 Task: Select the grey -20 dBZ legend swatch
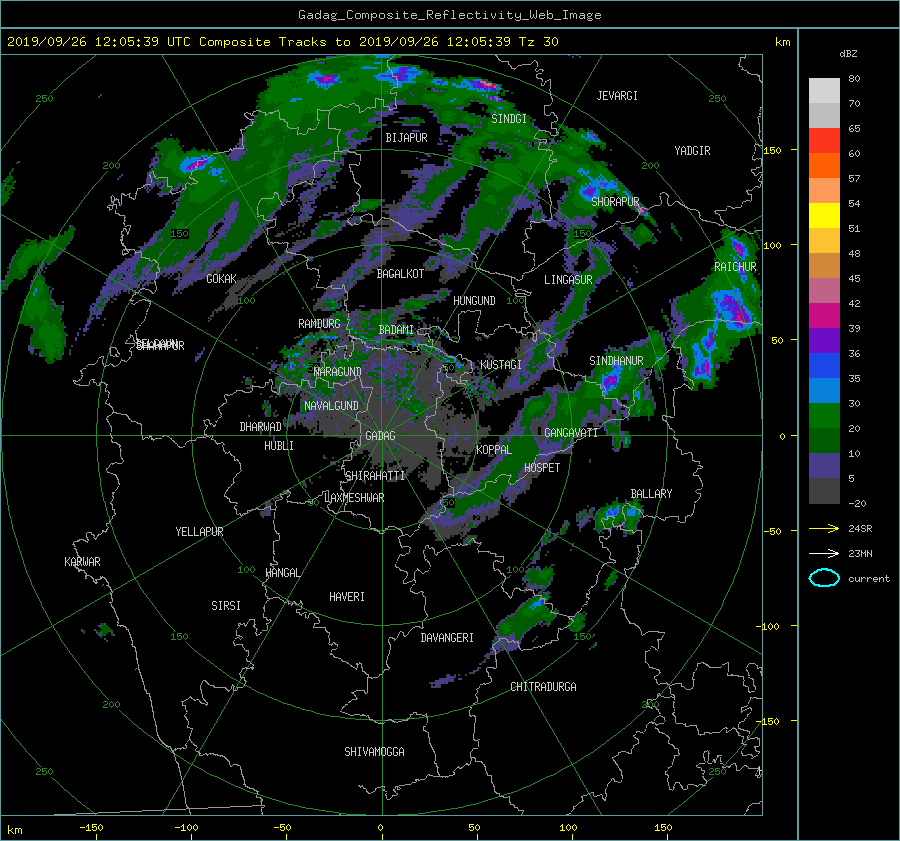coord(824,491)
